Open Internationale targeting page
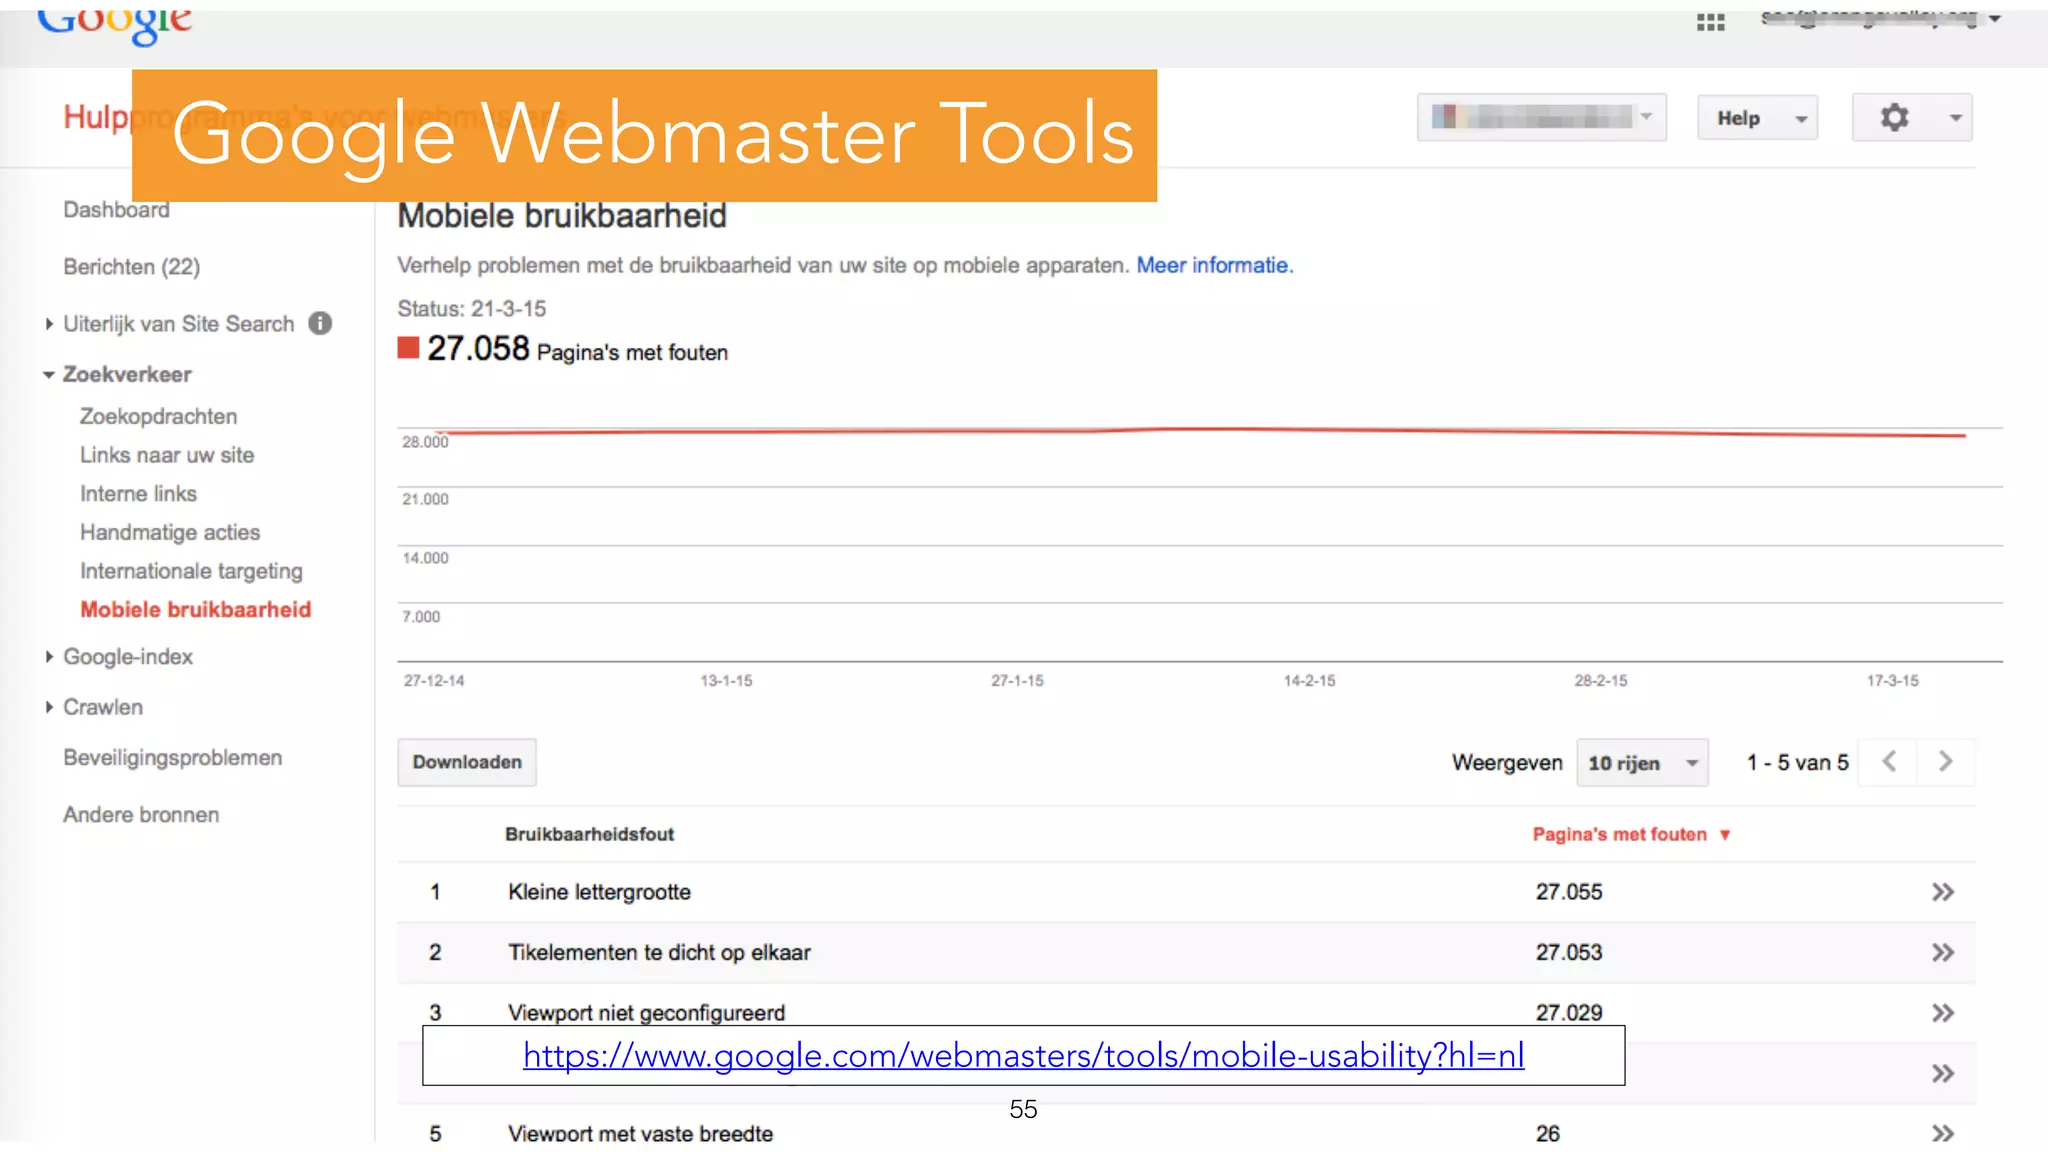Image resolution: width=2048 pixels, height=1152 pixels. point(191,571)
